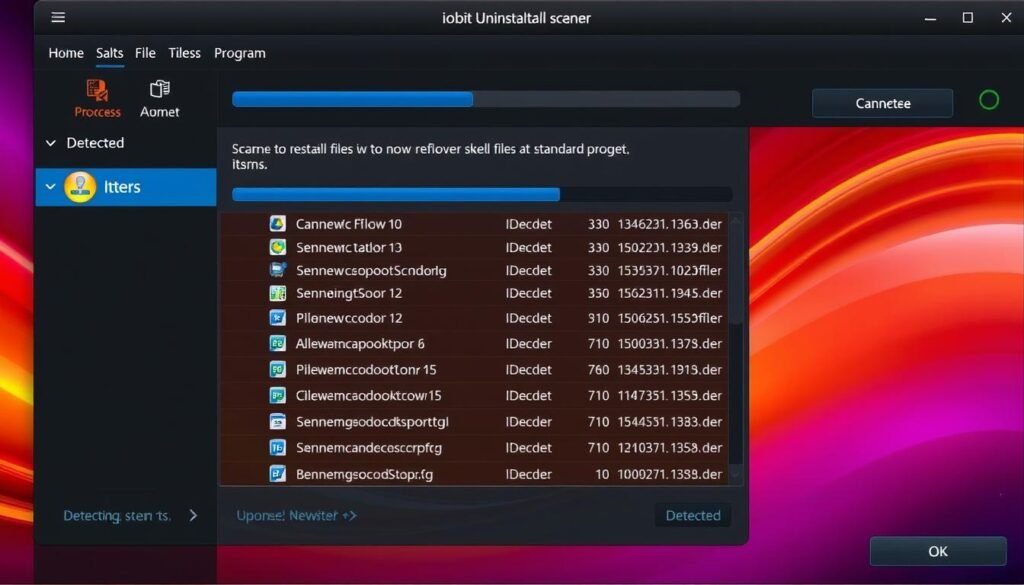Select the row Allewamcapooktpor 6
Screen dimensions: 1024x585
(x=474, y=343)
